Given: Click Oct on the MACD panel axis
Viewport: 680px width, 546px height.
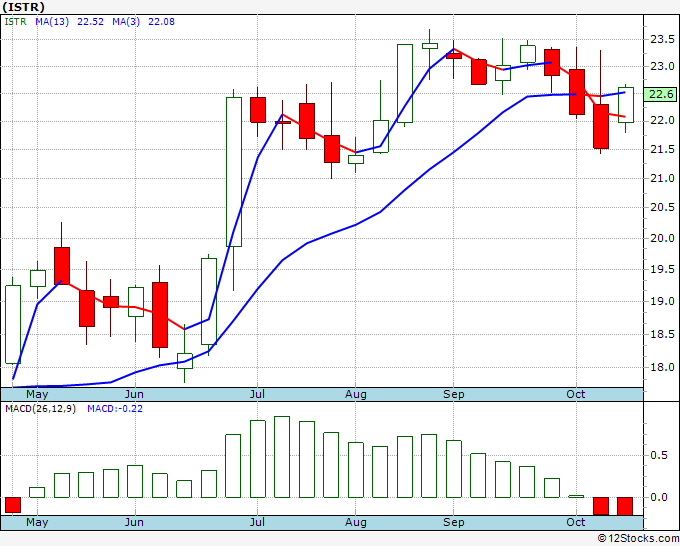Looking at the screenshot, I should click(x=575, y=522).
